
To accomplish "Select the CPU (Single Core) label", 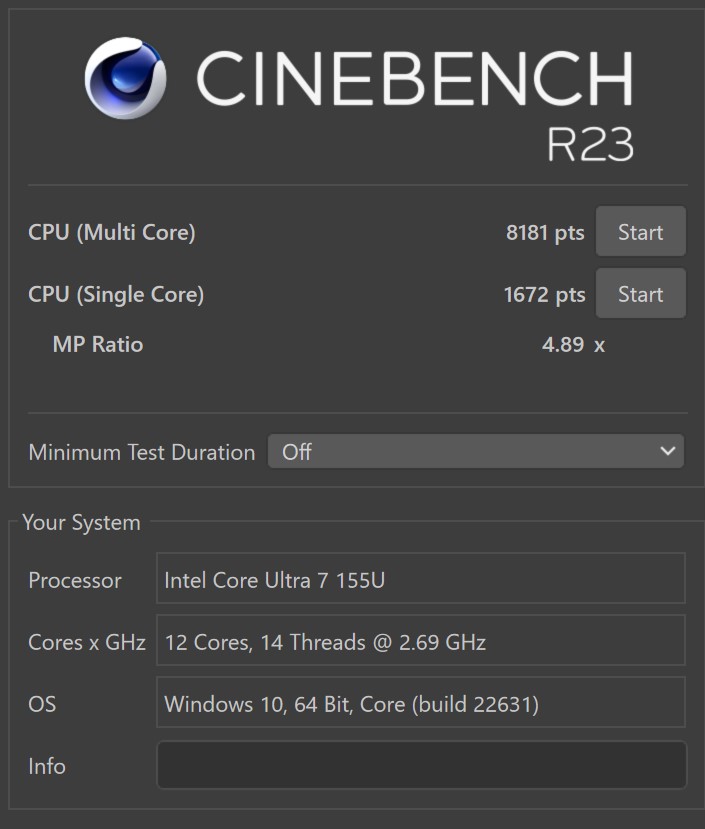I will coord(116,294).
